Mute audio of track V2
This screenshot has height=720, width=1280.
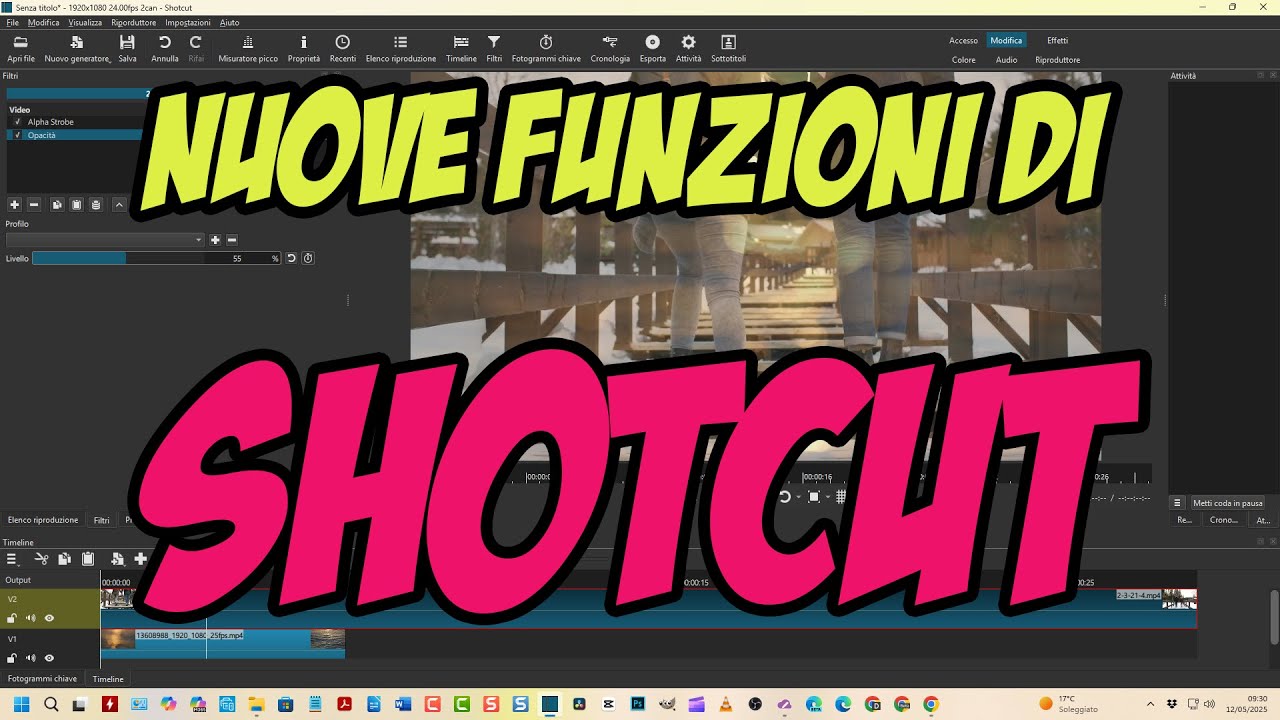[x=30, y=618]
